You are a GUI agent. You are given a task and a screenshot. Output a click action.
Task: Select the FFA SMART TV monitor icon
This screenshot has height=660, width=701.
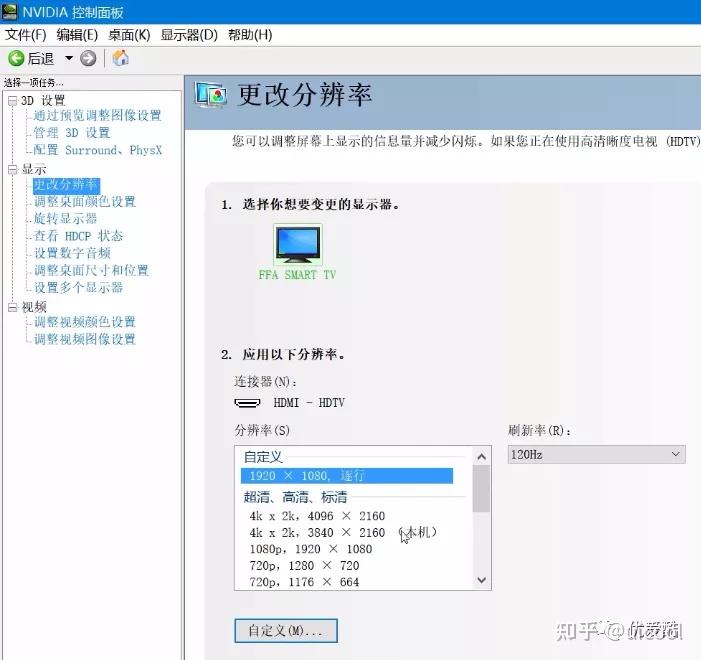[x=298, y=245]
